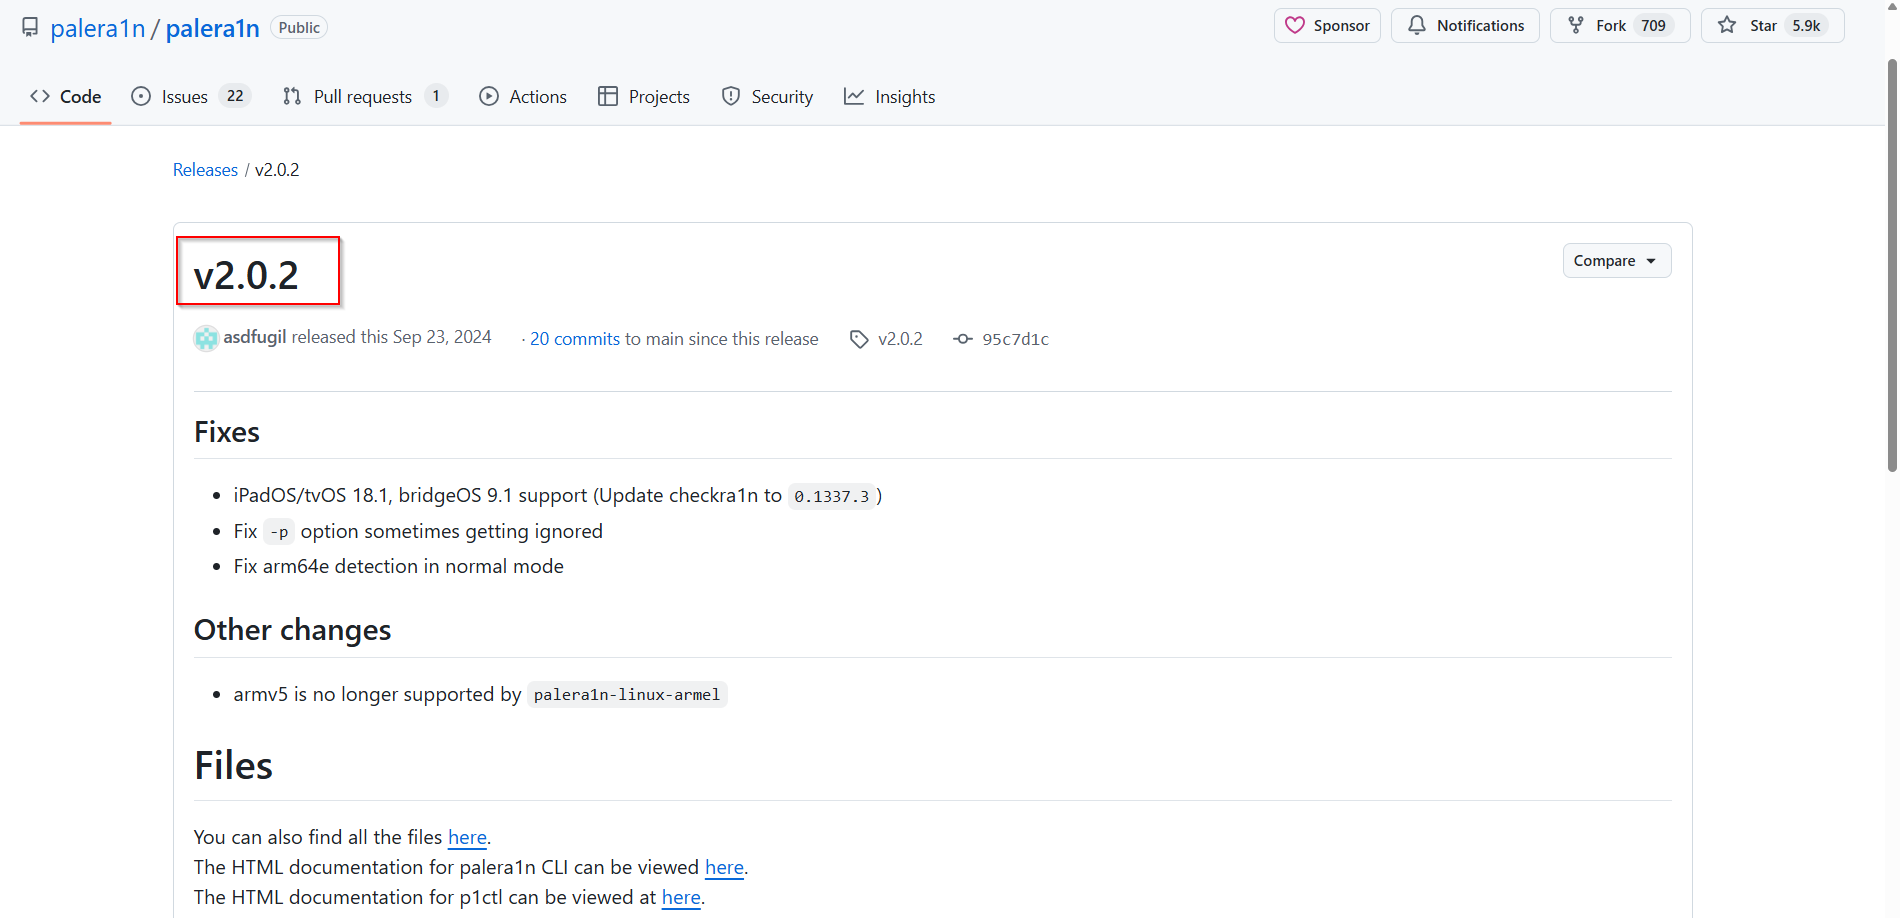Open the asdfugil profile link
Image resolution: width=1900 pixels, height=918 pixels.
tap(255, 337)
